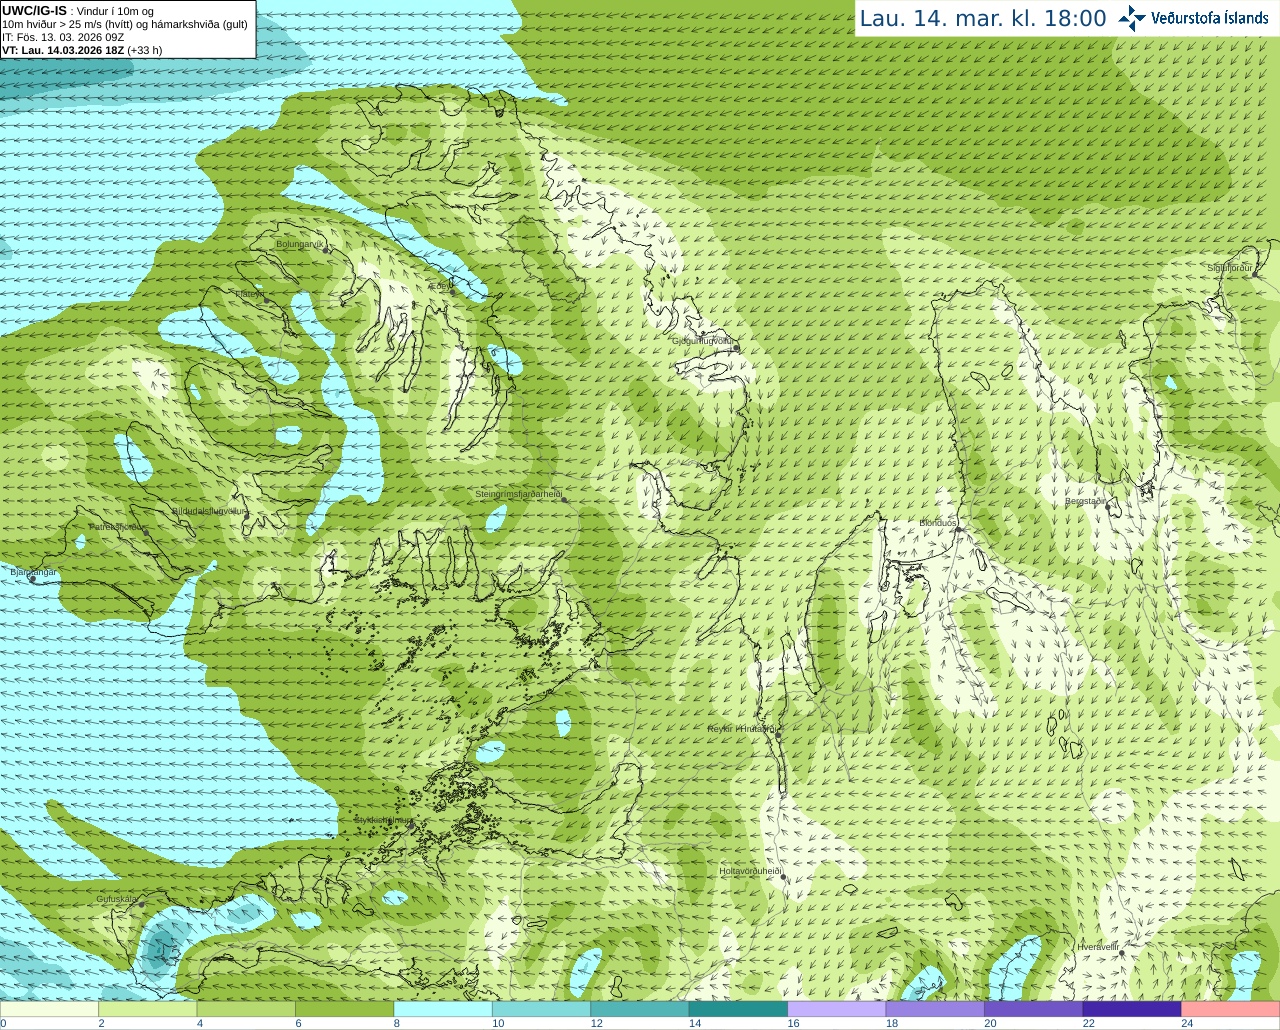
Task: Click the Reykir í Hrútafirði station label
Action: (x=741, y=729)
